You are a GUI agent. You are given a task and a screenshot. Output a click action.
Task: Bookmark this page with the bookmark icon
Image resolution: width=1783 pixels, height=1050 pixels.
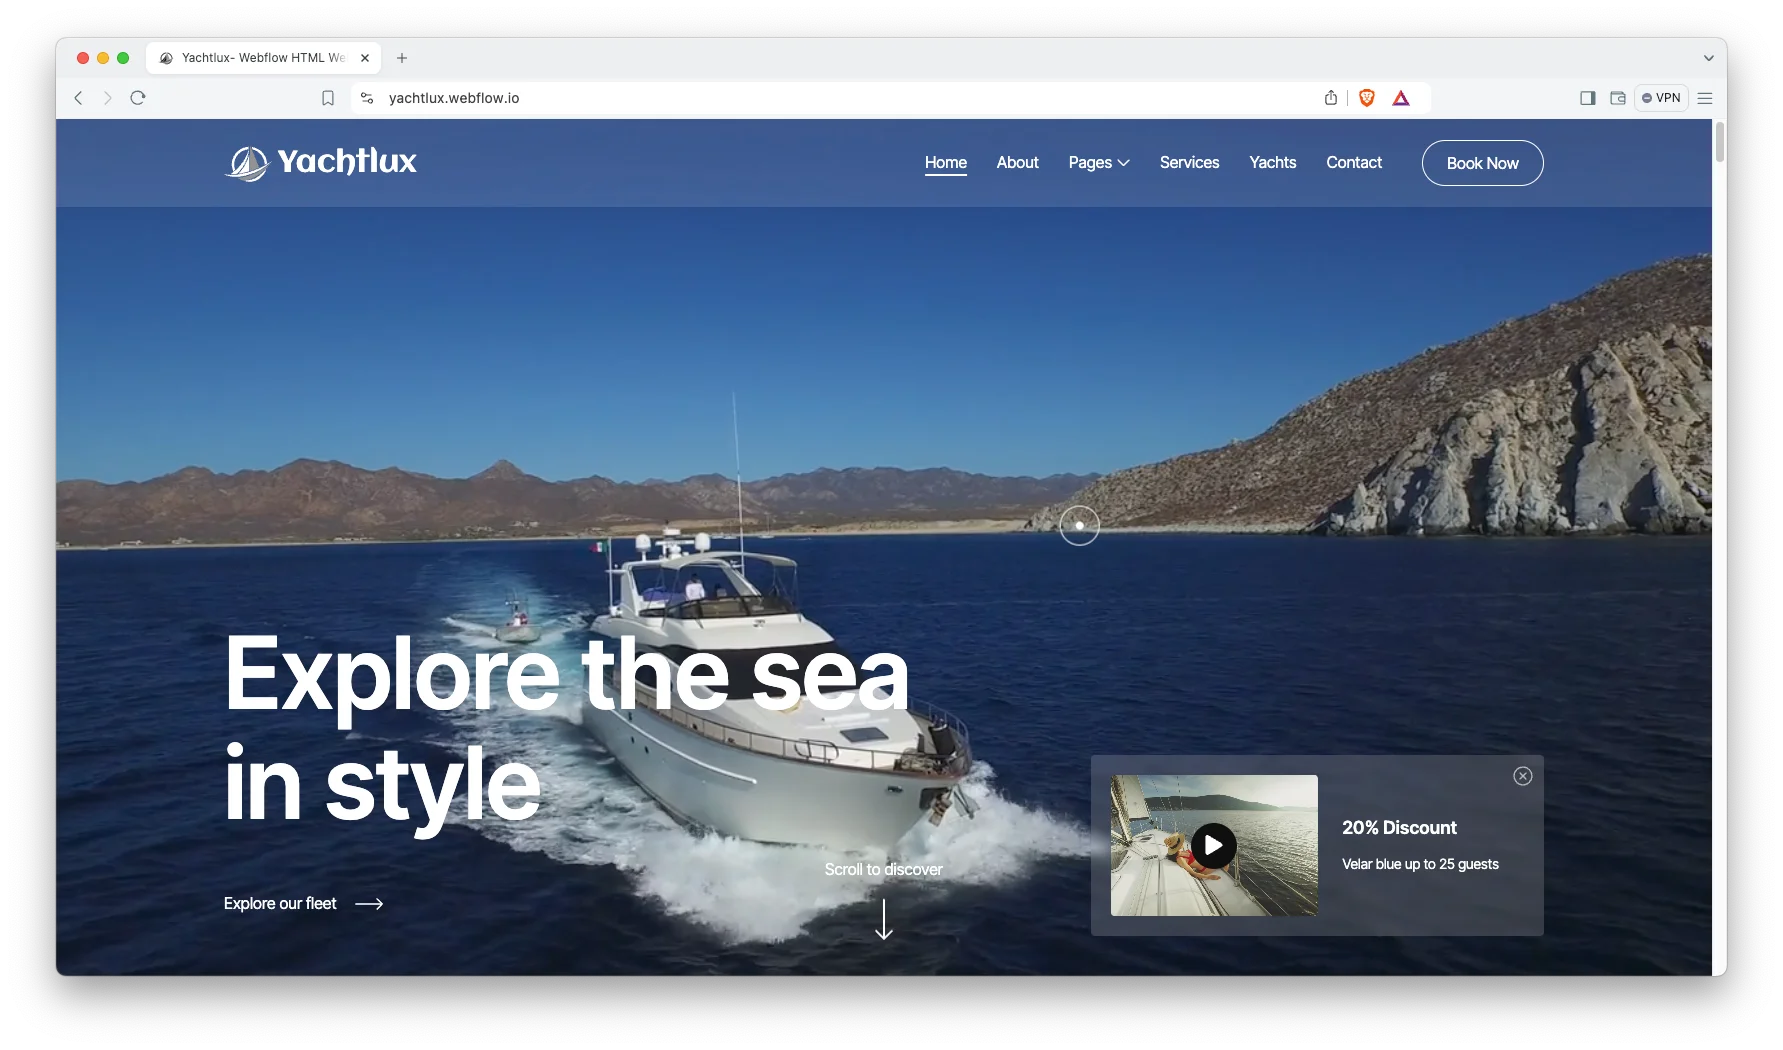click(x=328, y=98)
